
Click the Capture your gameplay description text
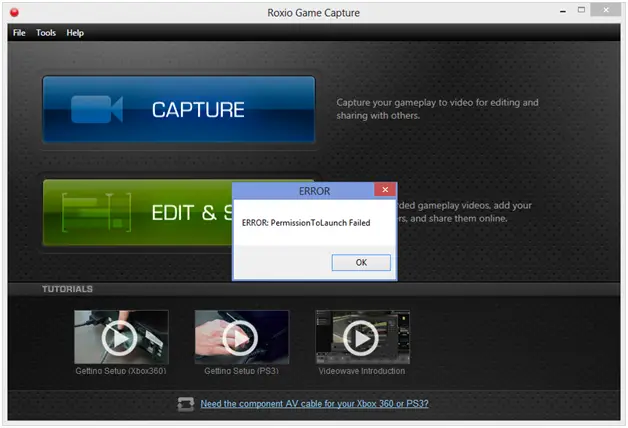tap(437, 109)
